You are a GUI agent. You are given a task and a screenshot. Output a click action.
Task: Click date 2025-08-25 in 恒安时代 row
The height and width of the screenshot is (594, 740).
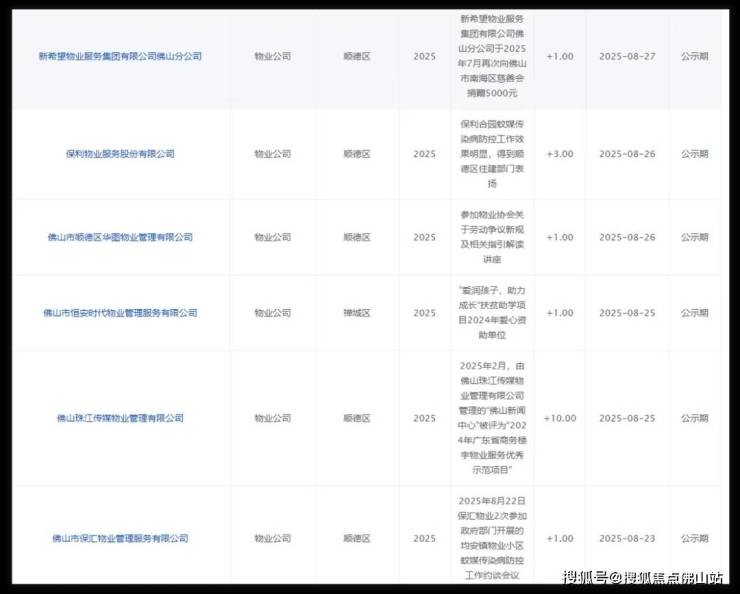pos(627,313)
